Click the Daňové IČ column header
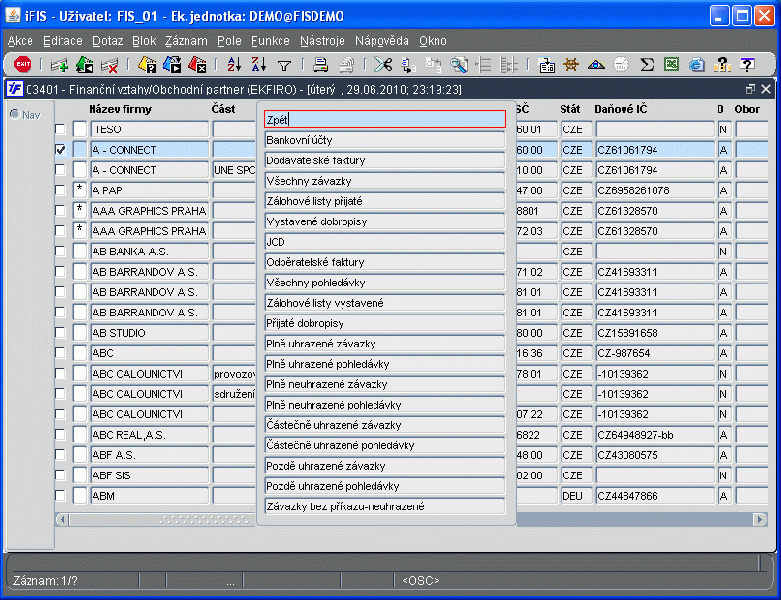The height and width of the screenshot is (600, 781). pos(621,109)
